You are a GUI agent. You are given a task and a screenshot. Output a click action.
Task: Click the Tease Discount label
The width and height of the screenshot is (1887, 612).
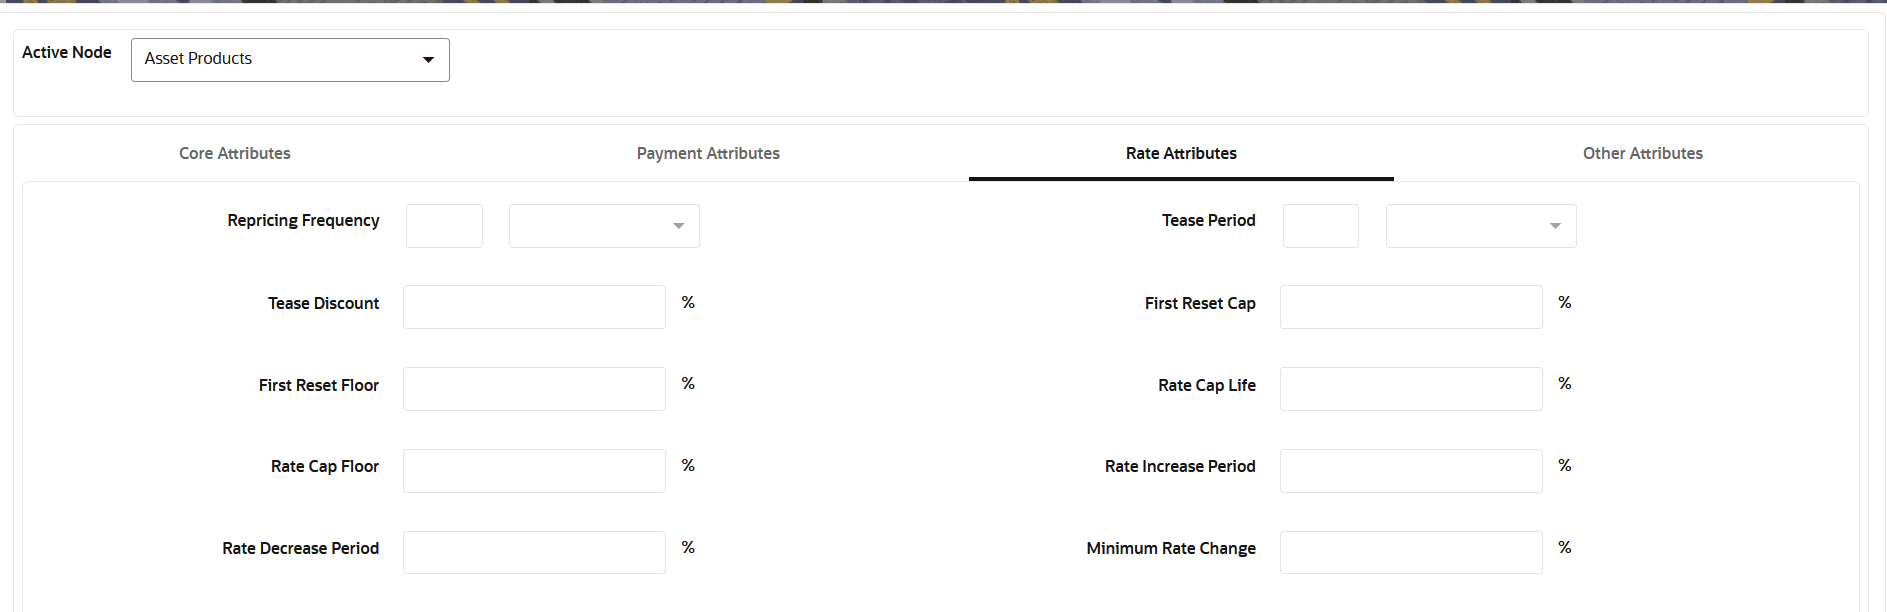click(x=323, y=303)
